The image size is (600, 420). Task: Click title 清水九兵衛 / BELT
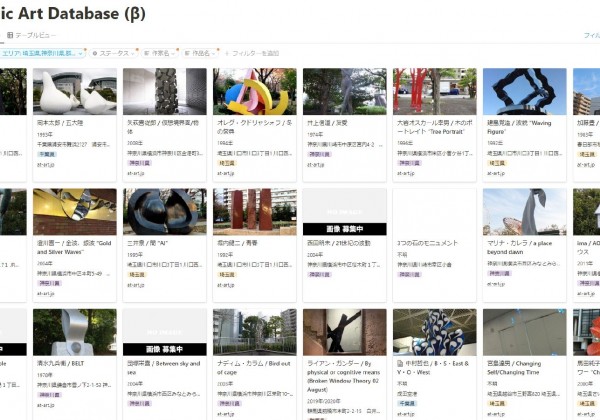click(x=60, y=363)
